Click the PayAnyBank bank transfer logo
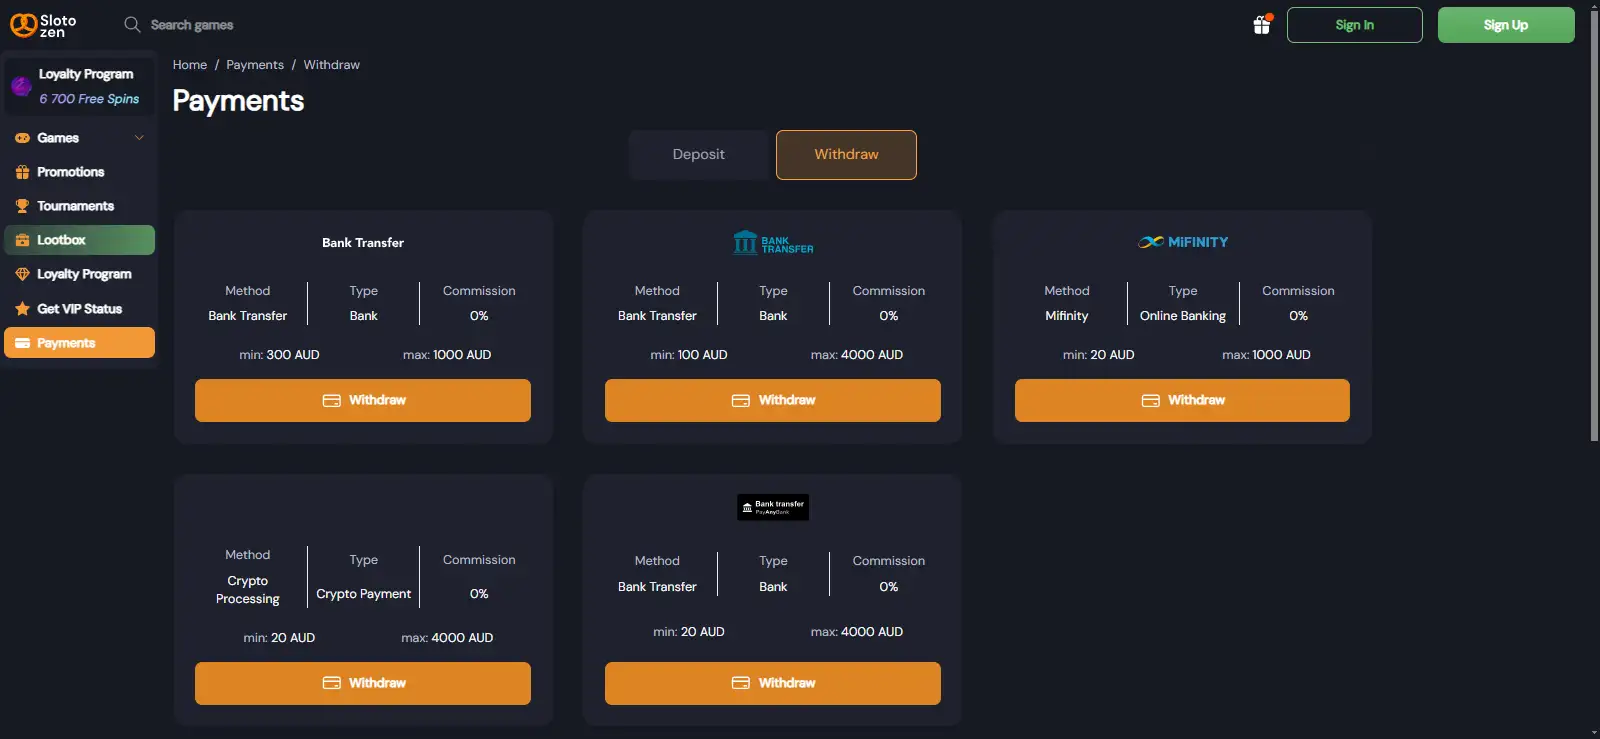This screenshot has height=739, width=1600. pos(773,507)
